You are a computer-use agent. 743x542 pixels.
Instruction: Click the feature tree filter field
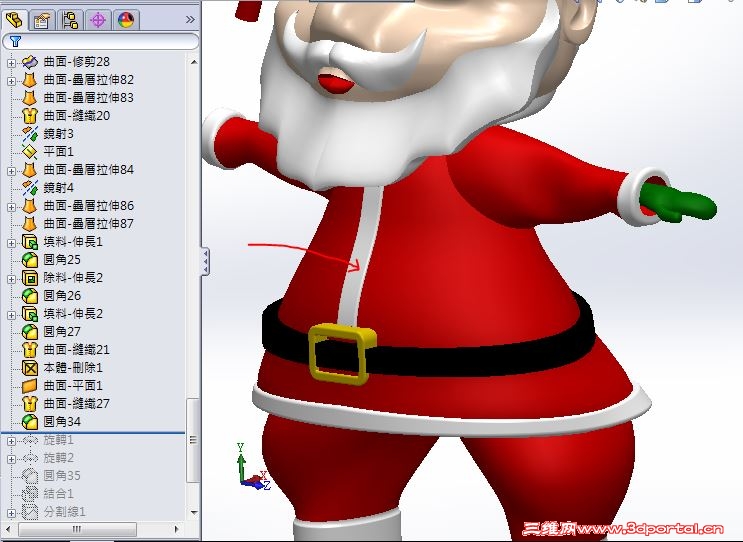pyautogui.click(x=100, y=41)
